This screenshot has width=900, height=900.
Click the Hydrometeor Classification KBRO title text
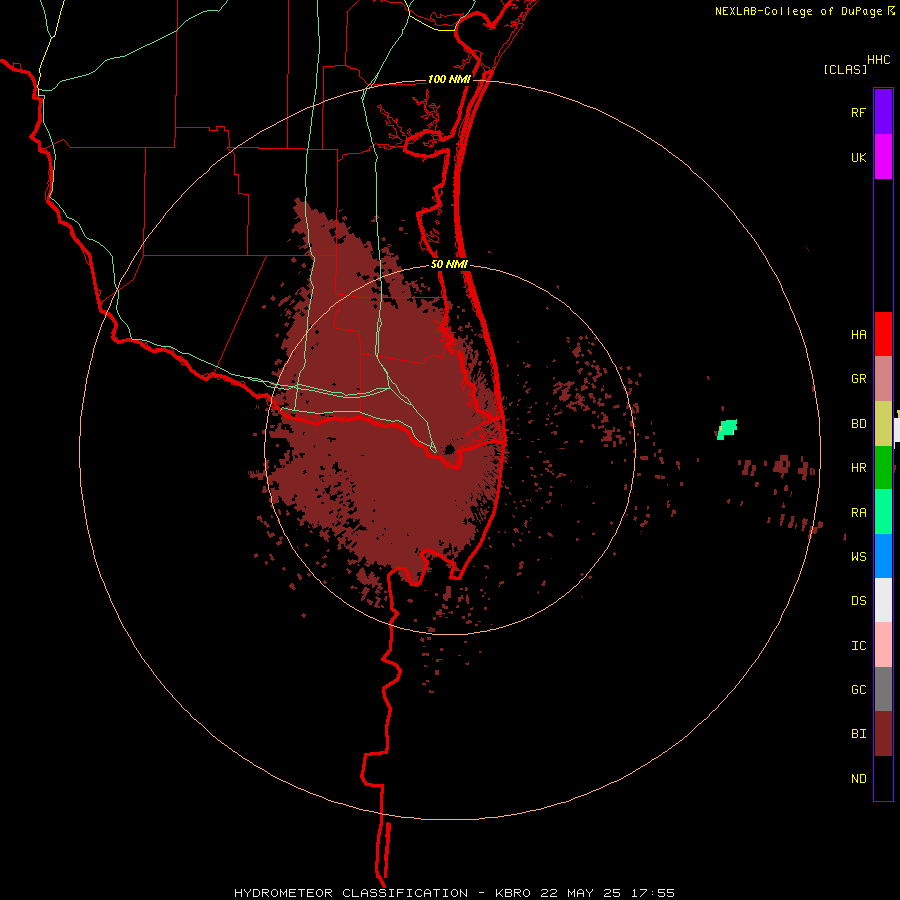[454, 893]
